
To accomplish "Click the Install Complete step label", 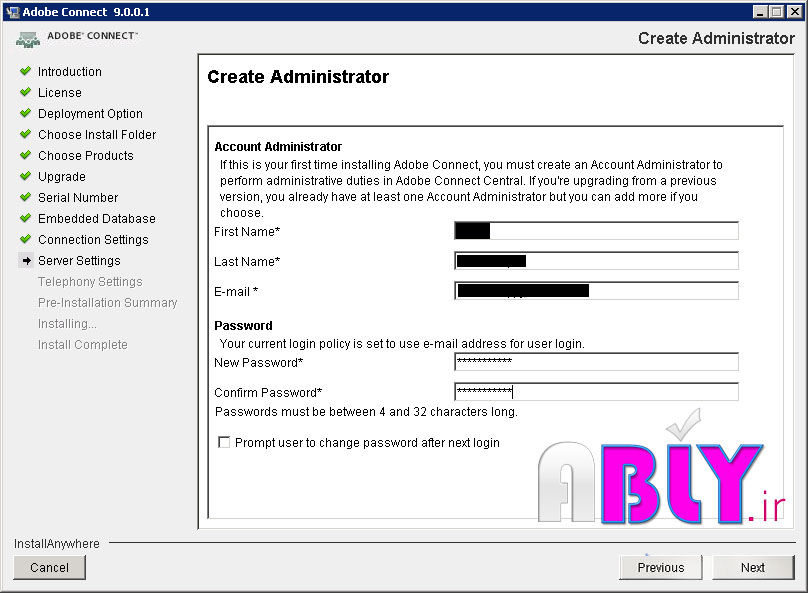I will point(82,345).
